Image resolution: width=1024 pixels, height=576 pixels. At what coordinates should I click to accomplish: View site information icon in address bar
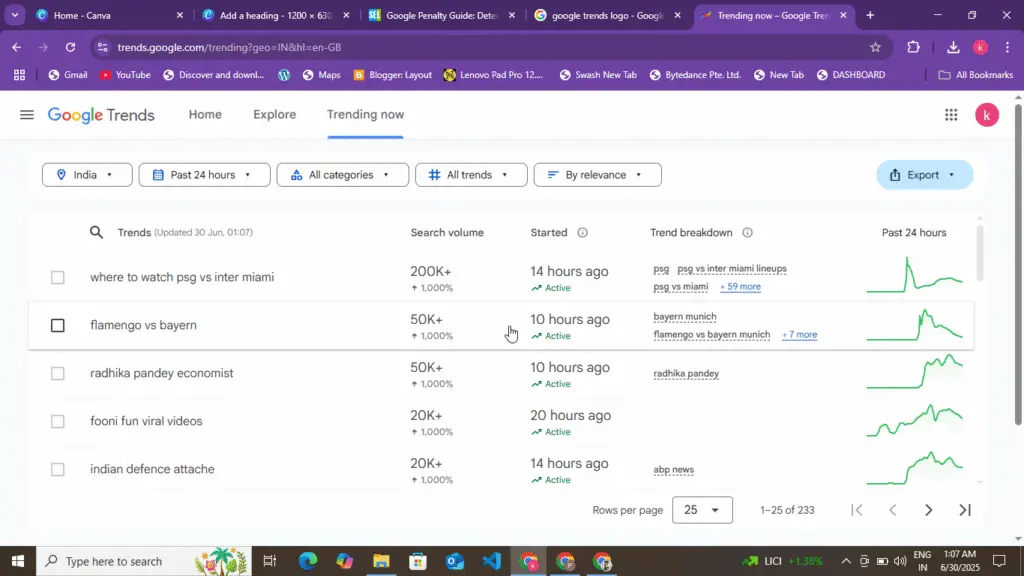click(x=102, y=47)
